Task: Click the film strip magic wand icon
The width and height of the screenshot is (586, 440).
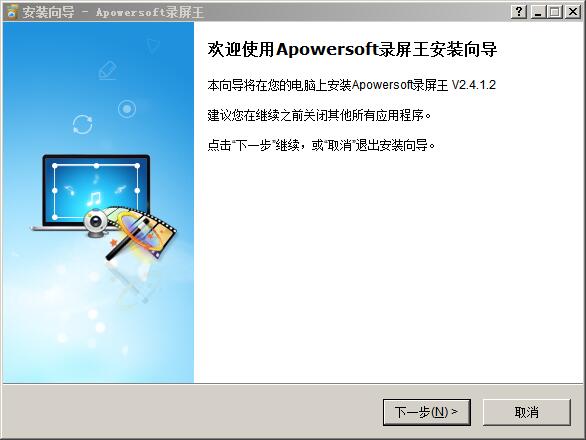Action: [144, 233]
